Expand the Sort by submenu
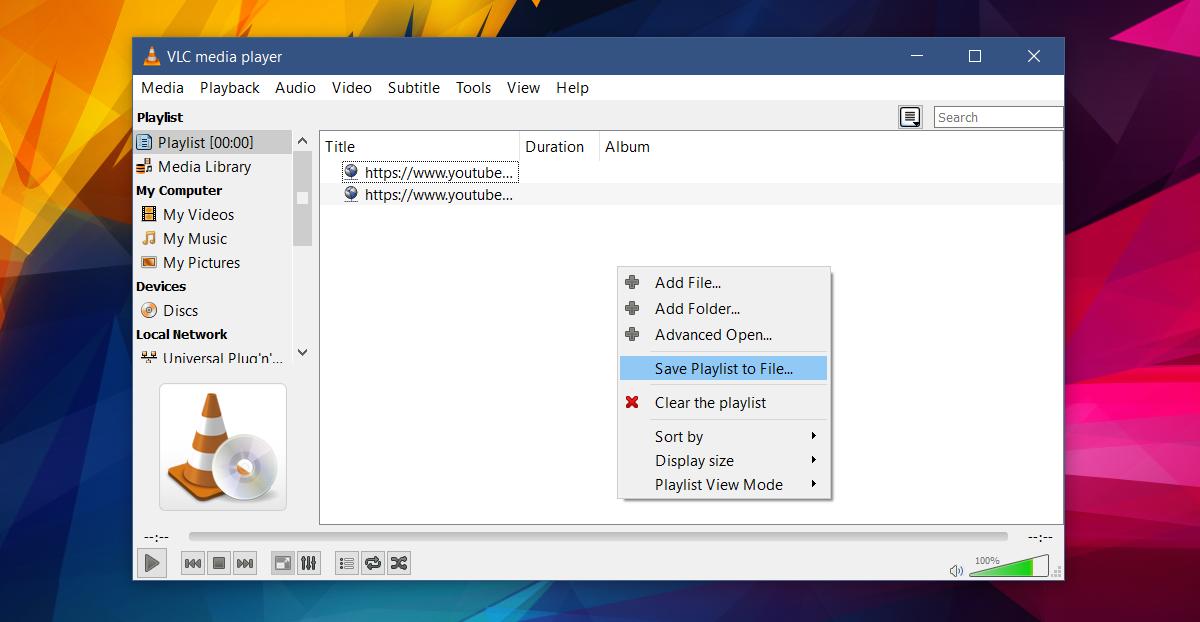The width and height of the screenshot is (1200, 622). [x=723, y=437]
